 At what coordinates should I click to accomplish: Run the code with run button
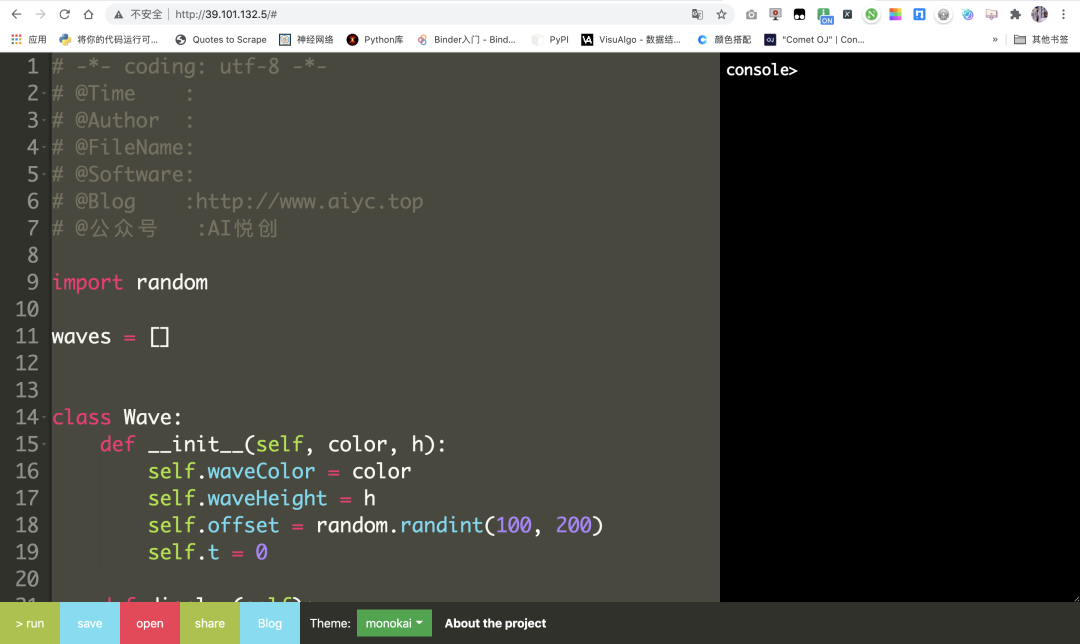pos(30,623)
